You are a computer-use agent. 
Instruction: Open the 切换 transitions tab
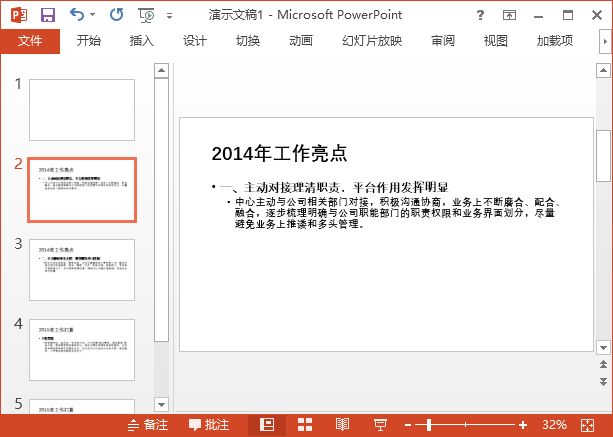click(248, 41)
